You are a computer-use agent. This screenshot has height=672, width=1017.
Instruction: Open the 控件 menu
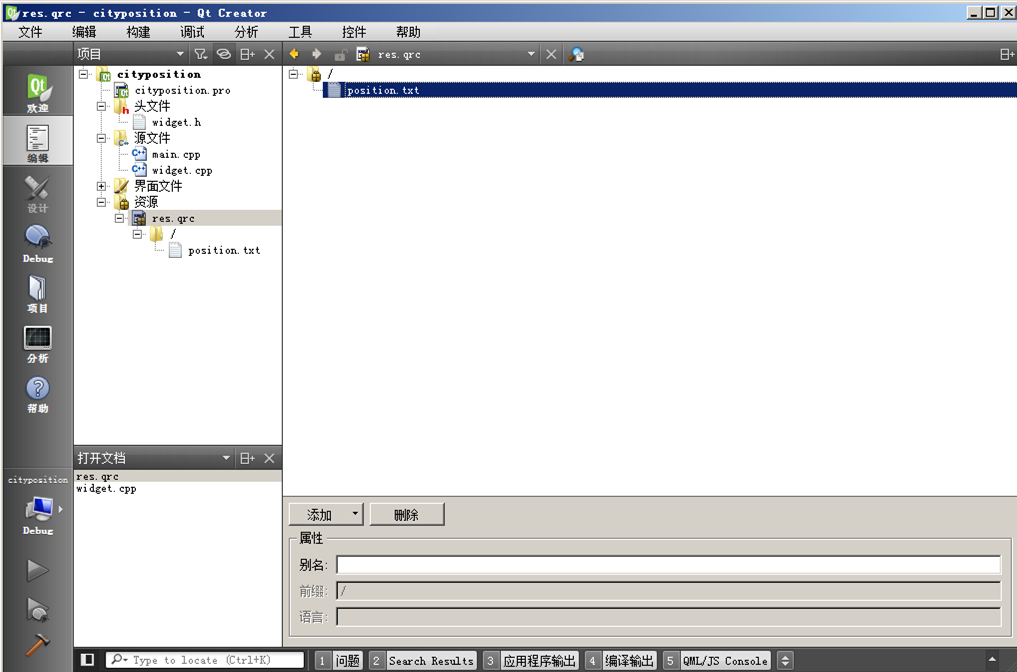tap(353, 32)
